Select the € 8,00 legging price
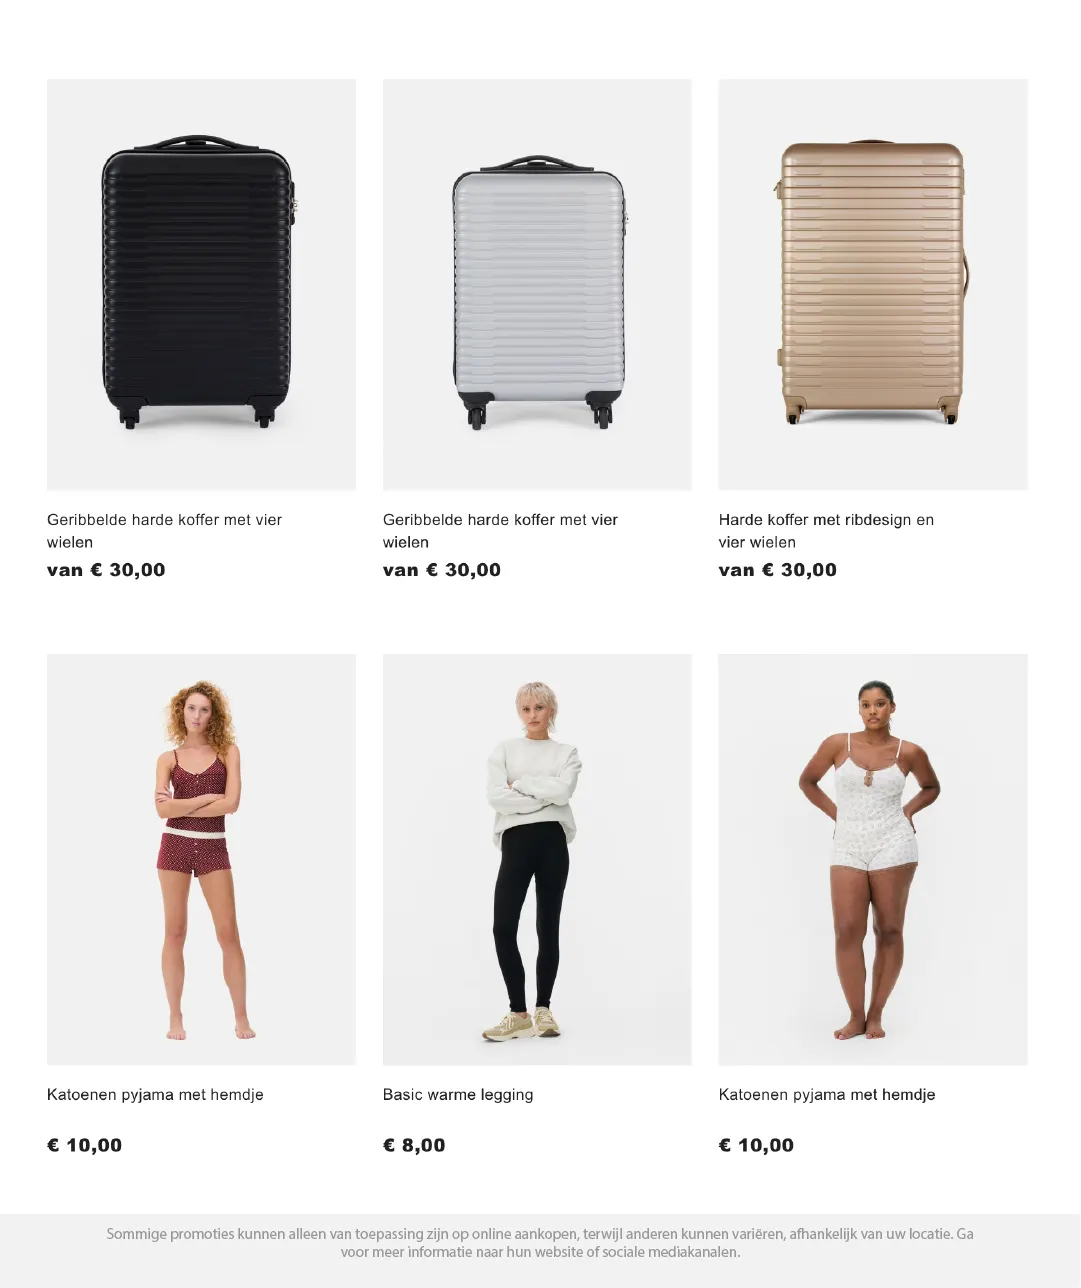This screenshot has width=1081, height=1288. click(414, 1145)
